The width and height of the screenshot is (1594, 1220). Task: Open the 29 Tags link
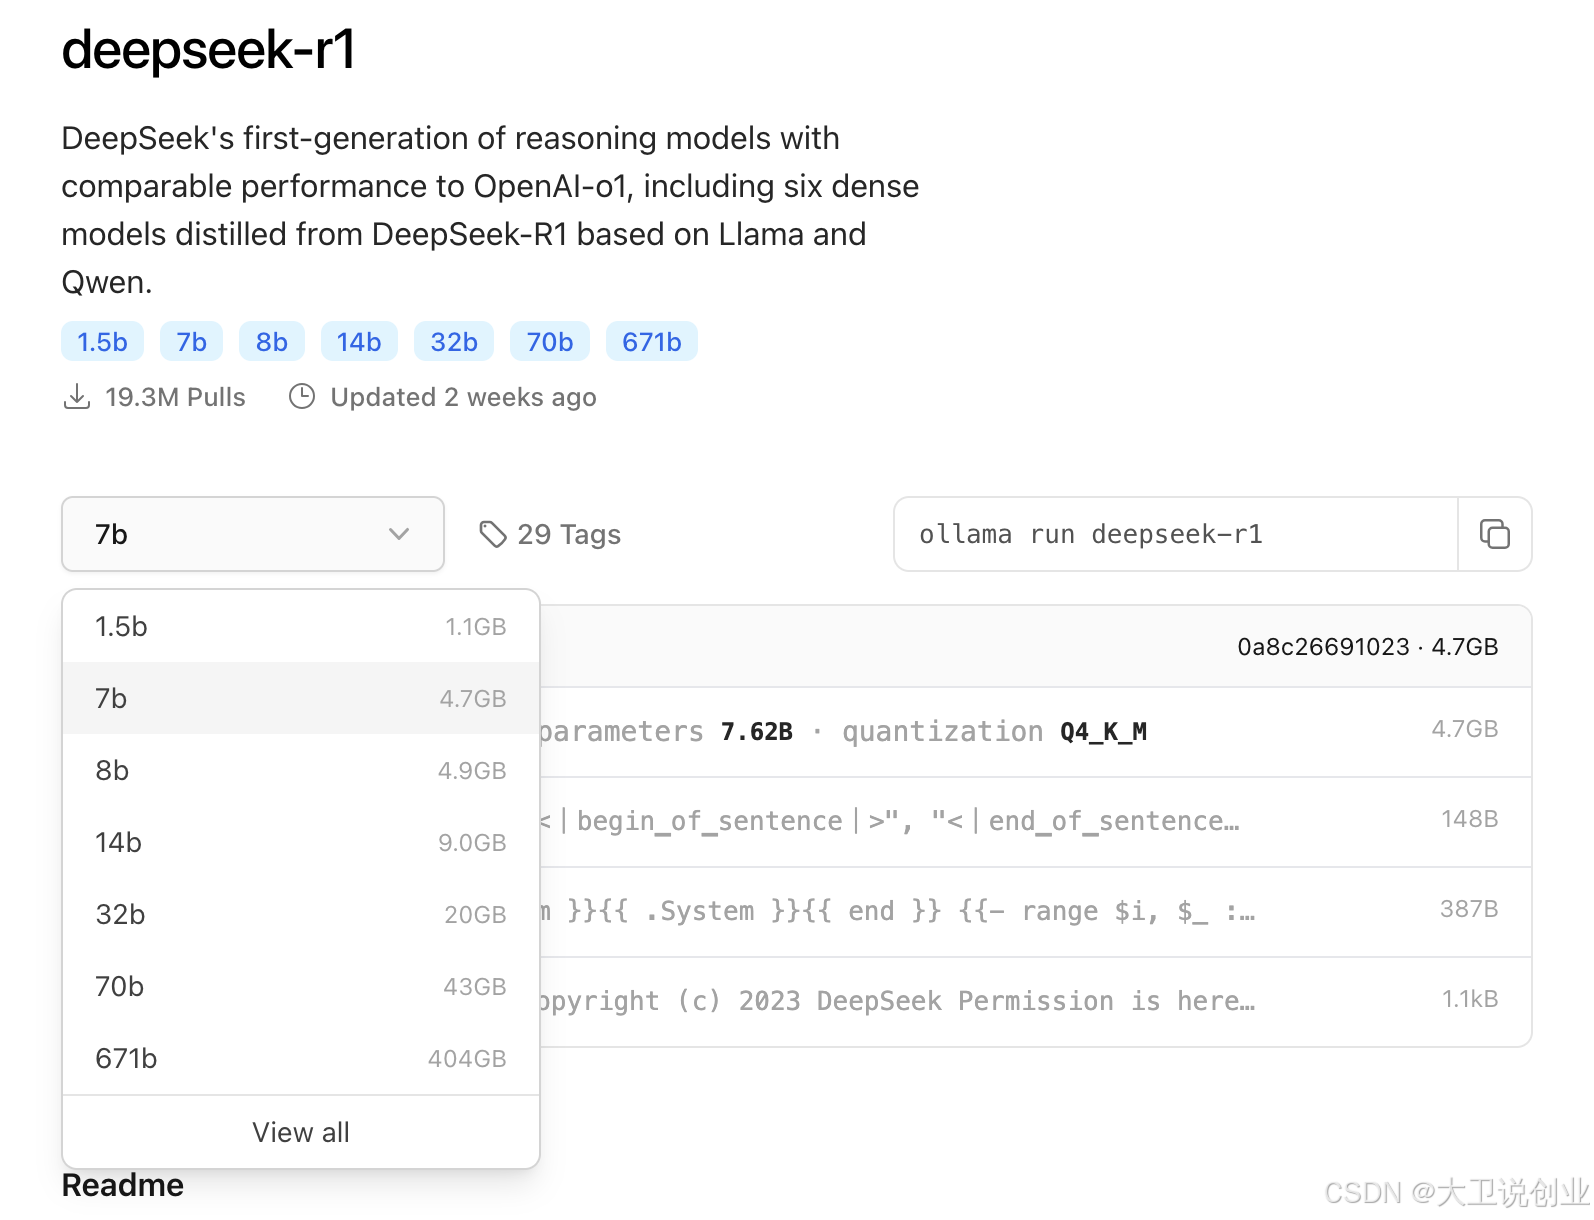point(568,534)
